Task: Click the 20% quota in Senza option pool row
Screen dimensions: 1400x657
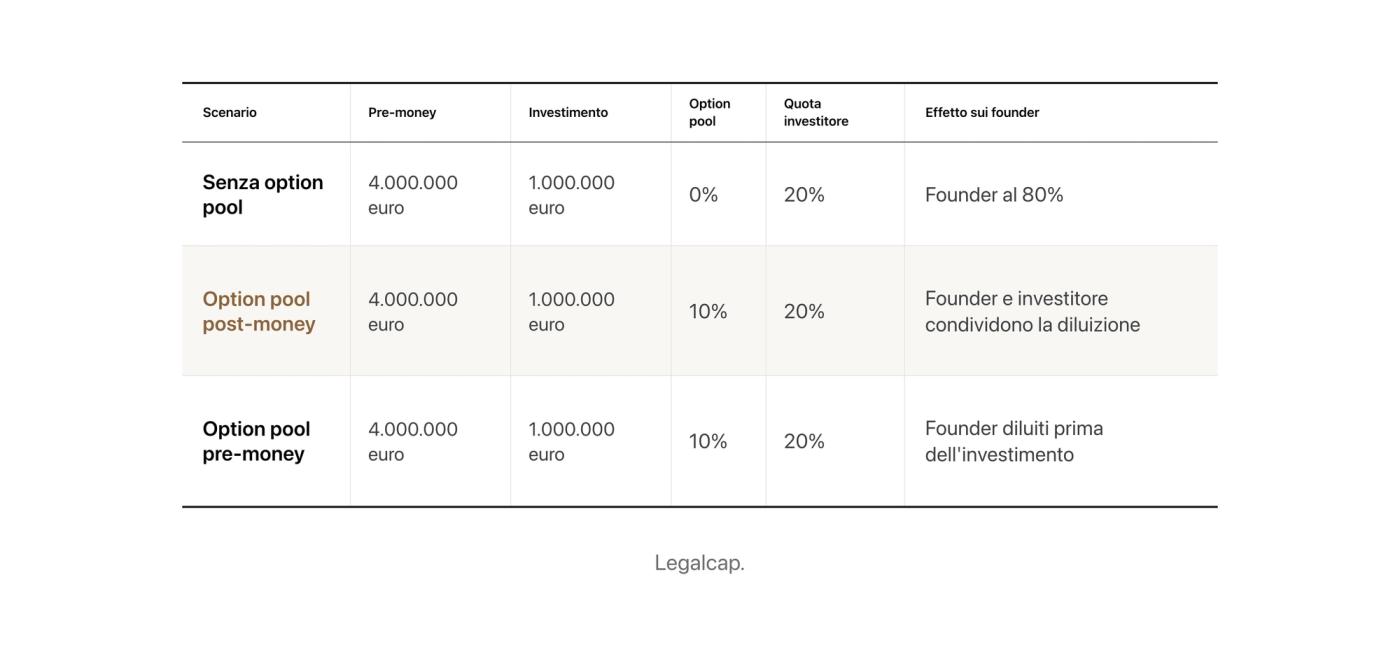Action: (x=804, y=194)
